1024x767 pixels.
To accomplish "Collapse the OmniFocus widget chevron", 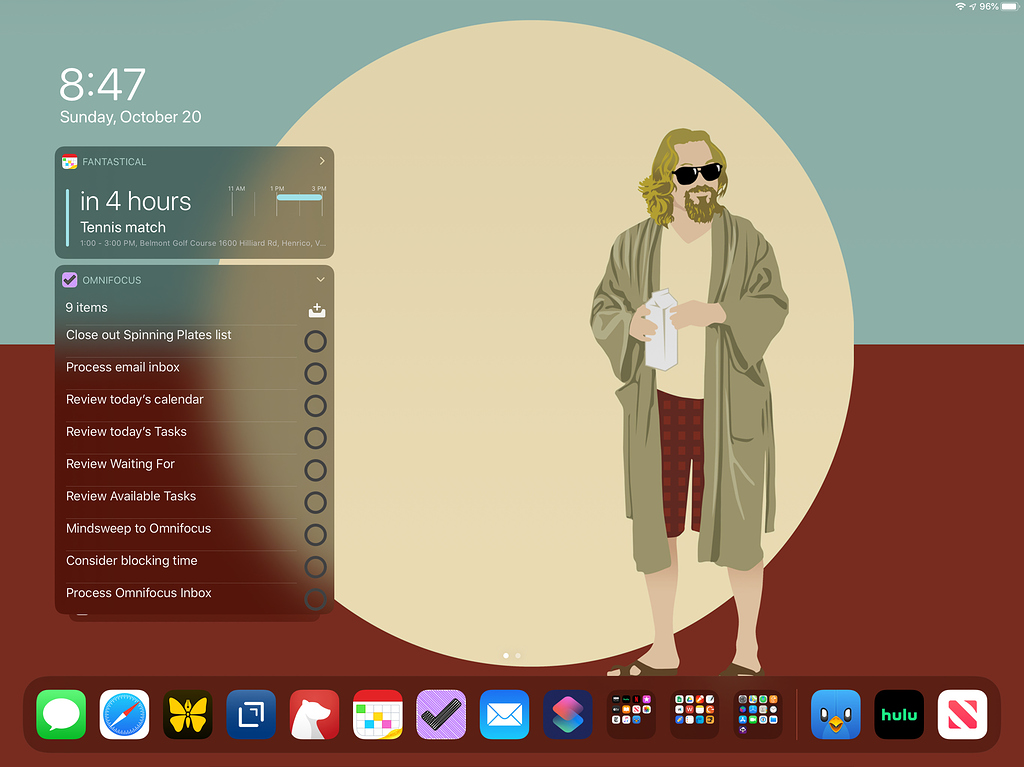I will pos(321,280).
